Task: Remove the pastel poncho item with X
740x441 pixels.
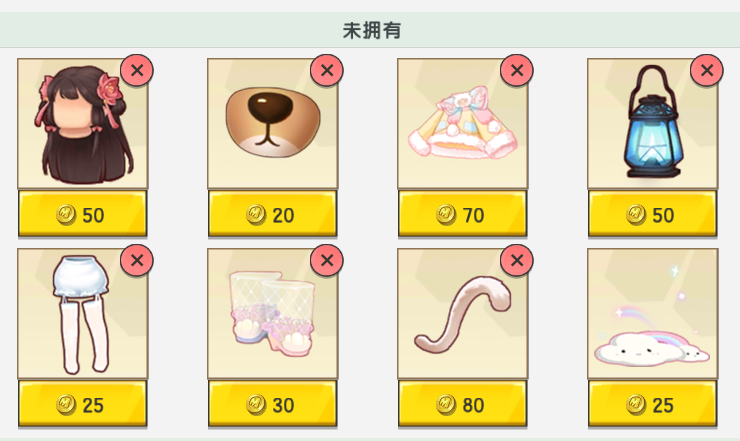Action: (x=517, y=70)
